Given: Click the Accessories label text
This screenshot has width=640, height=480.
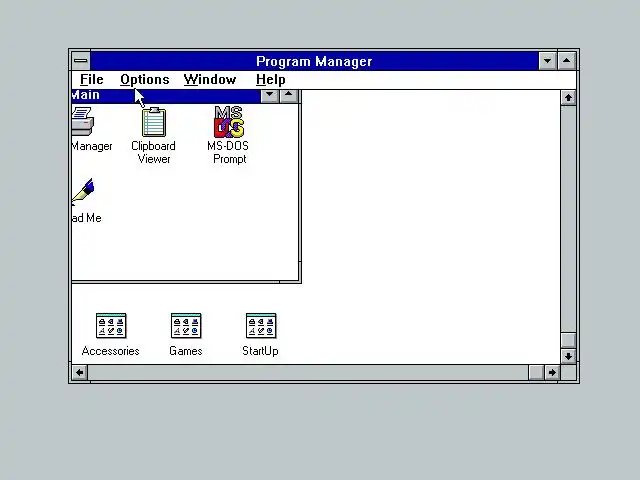Looking at the screenshot, I should pos(111,351).
